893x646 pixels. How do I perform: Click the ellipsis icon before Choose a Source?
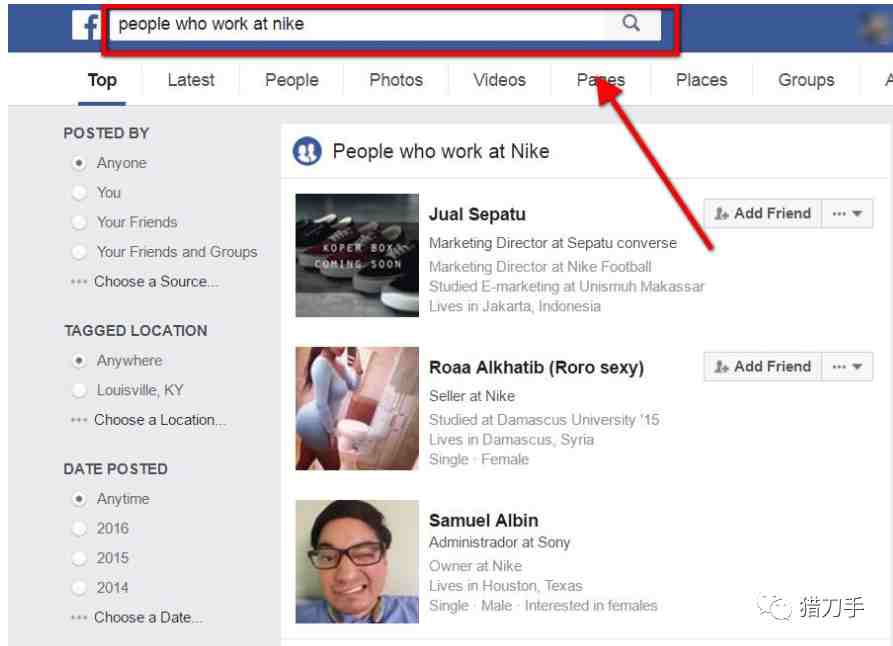coord(79,282)
